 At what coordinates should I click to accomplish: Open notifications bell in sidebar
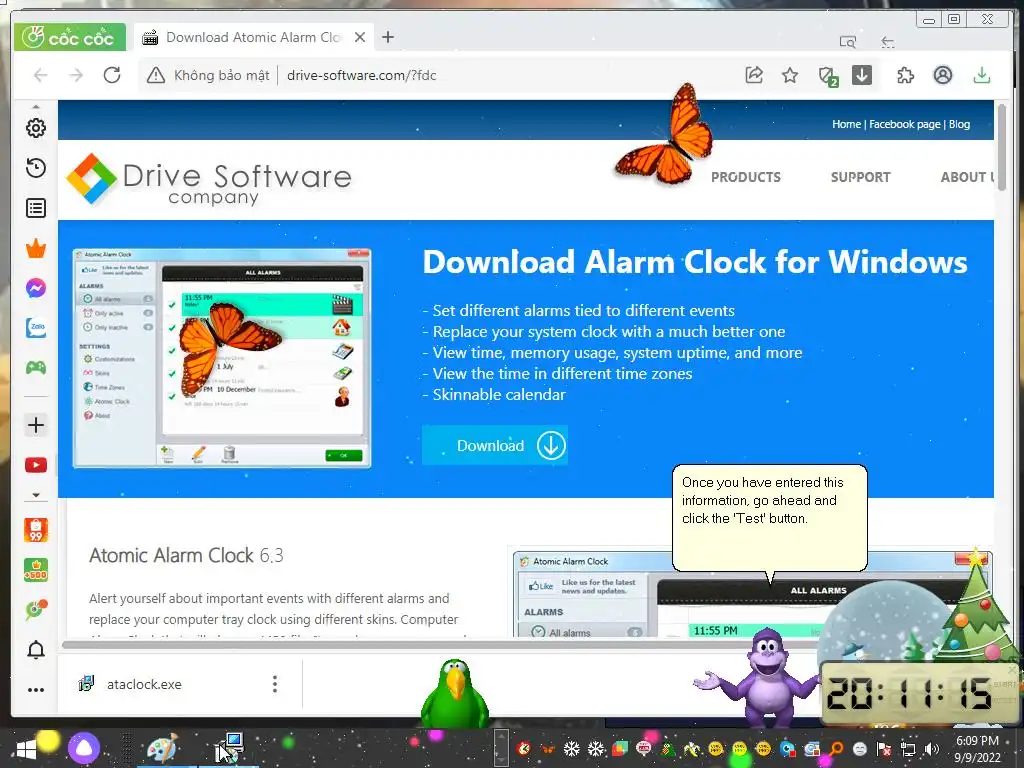36,650
